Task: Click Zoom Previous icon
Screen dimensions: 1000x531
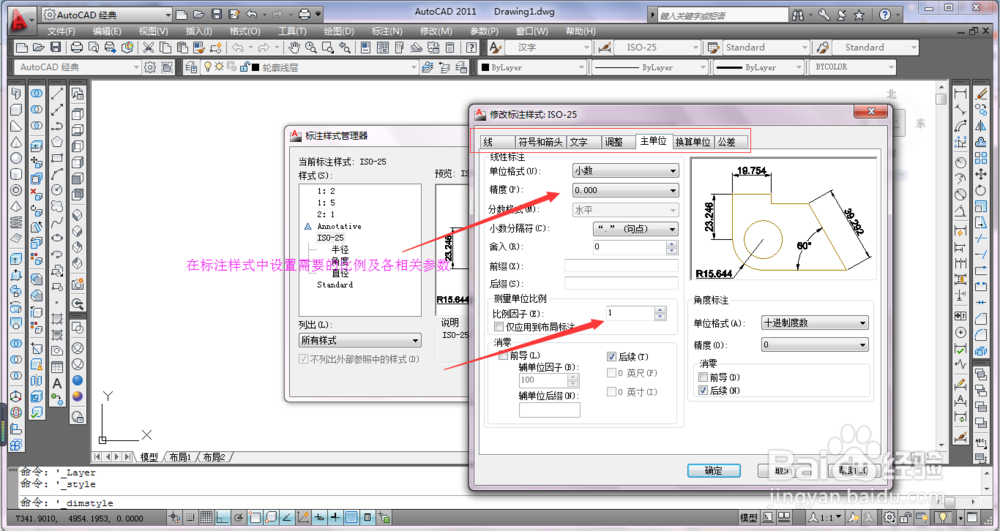Action: point(345,47)
